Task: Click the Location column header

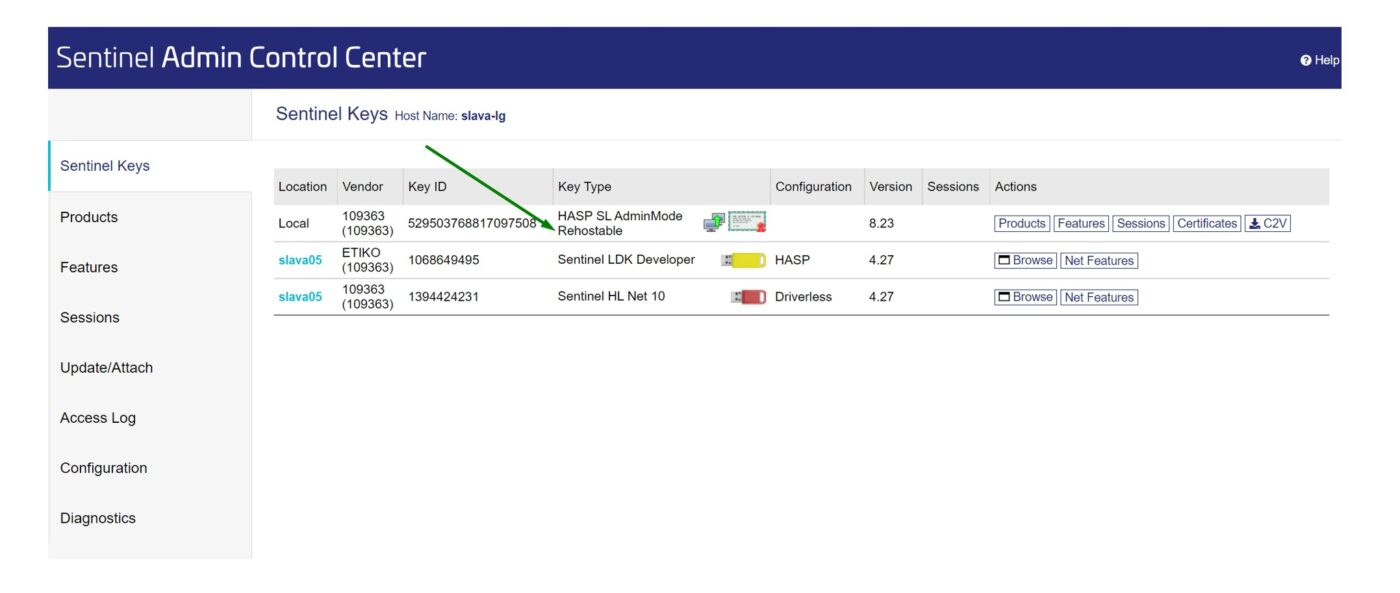Action: tap(302, 187)
